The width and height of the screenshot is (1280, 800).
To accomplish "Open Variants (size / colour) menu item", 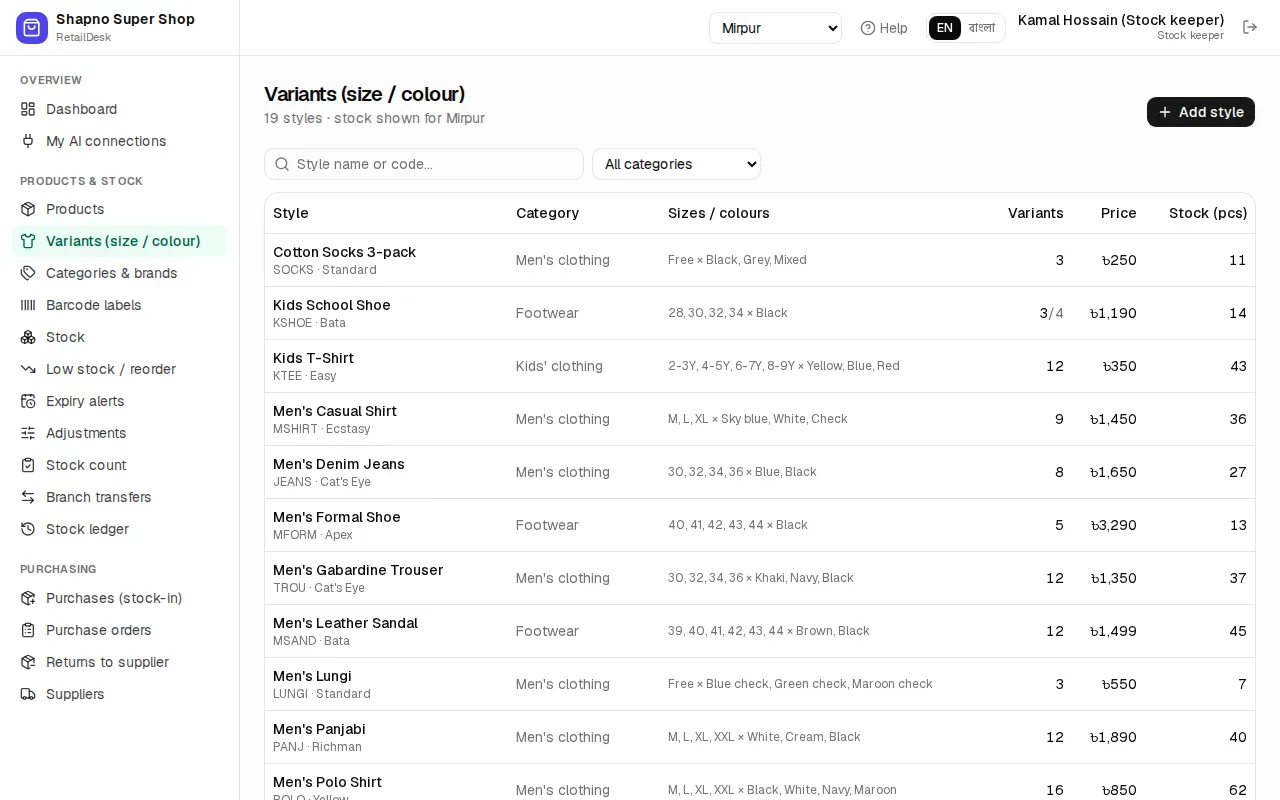I will (120, 241).
